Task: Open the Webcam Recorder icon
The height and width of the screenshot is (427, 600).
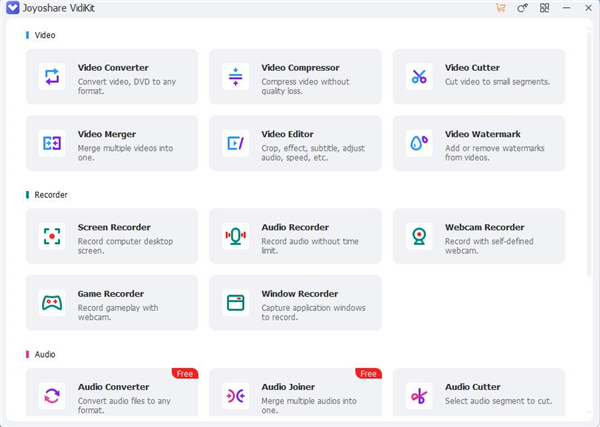Action: pyautogui.click(x=418, y=236)
